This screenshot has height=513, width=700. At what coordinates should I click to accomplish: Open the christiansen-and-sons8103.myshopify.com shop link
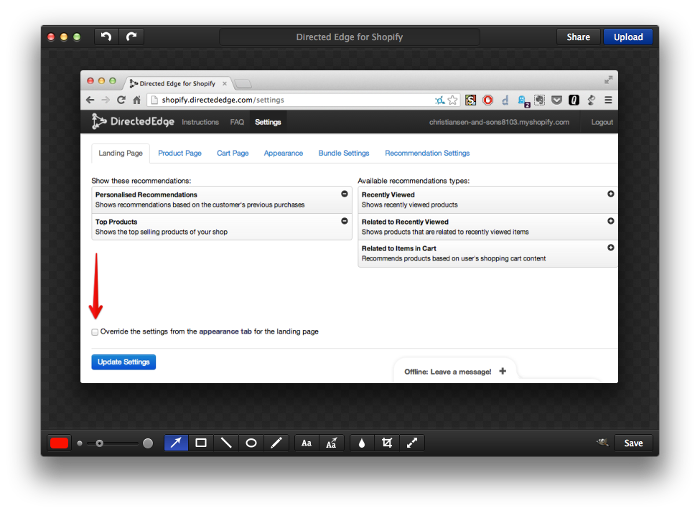pos(499,122)
